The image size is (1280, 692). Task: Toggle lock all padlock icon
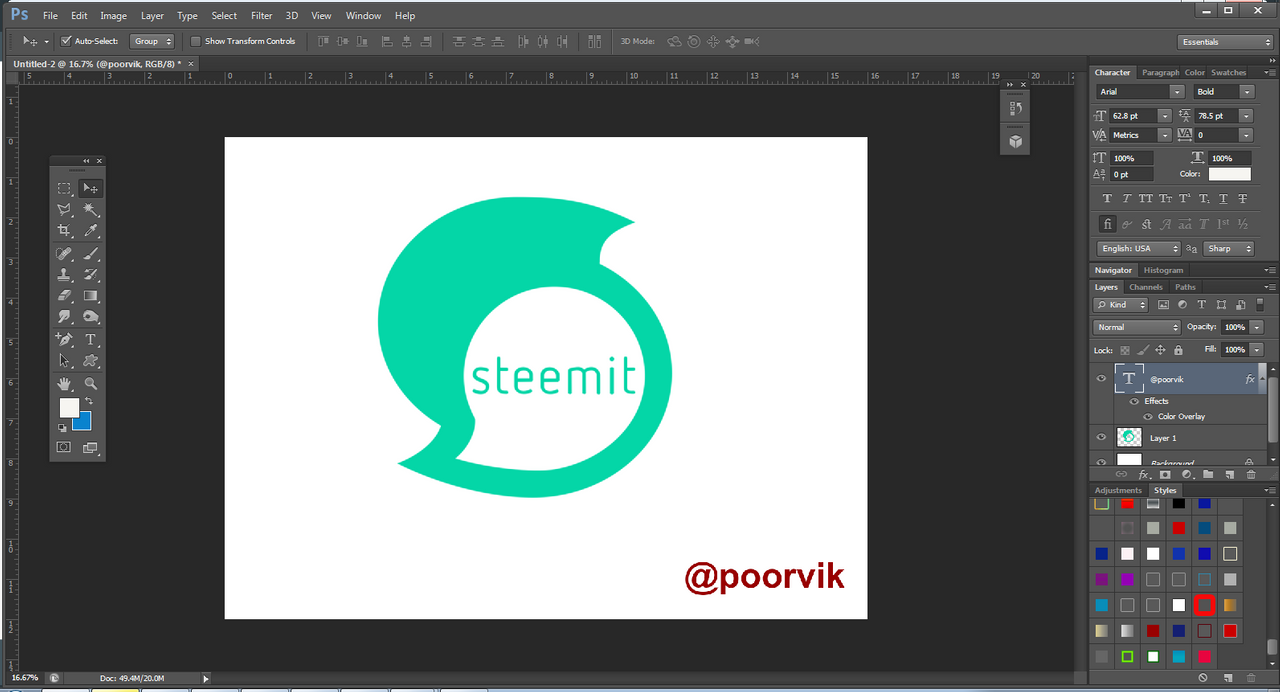[x=1178, y=350]
